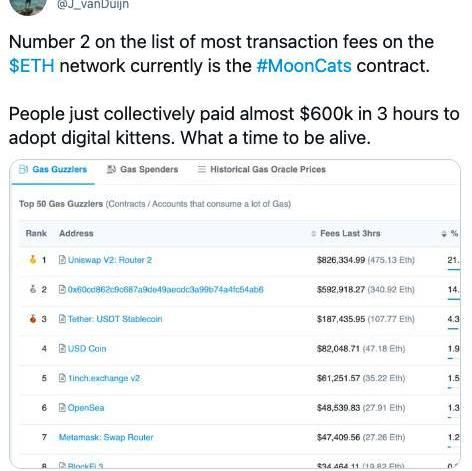Open the 0x60cd862c9c687a9de49 contract address

pos(165,289)
